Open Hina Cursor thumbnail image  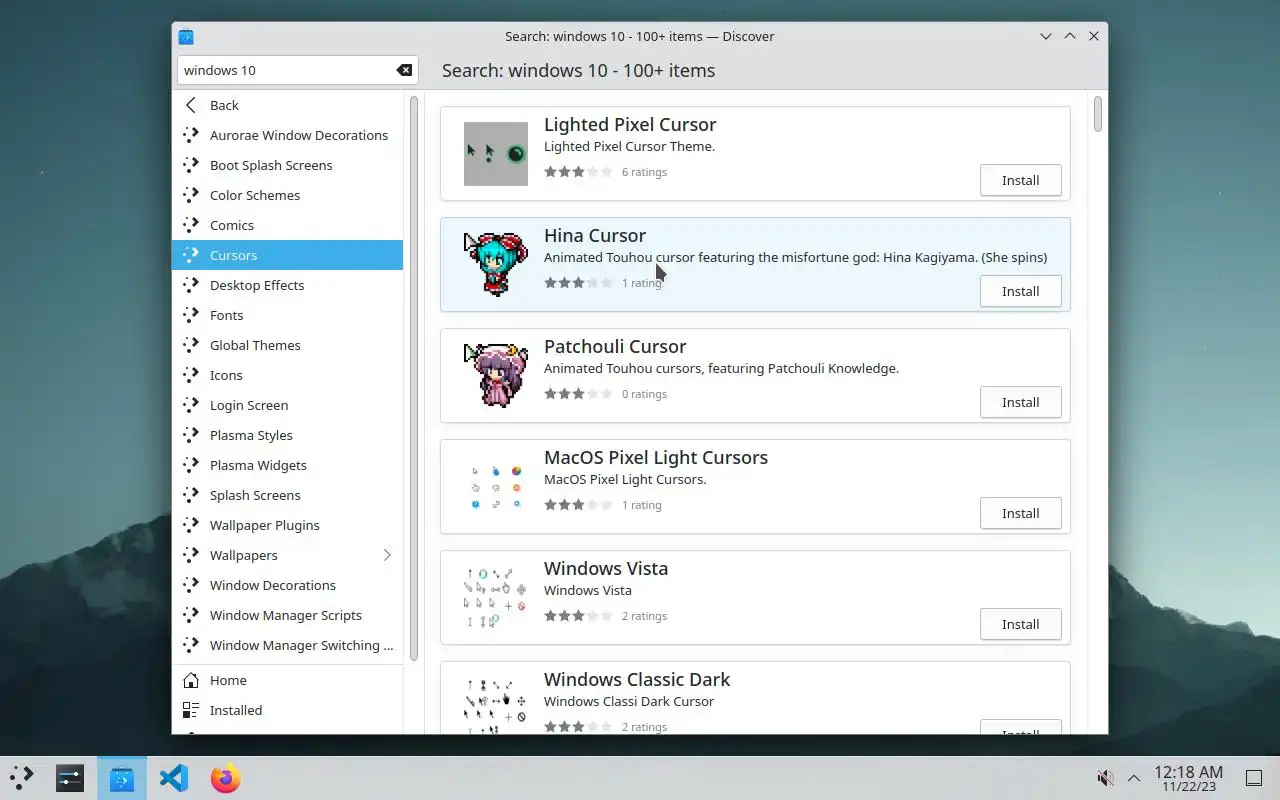point(496,265)
